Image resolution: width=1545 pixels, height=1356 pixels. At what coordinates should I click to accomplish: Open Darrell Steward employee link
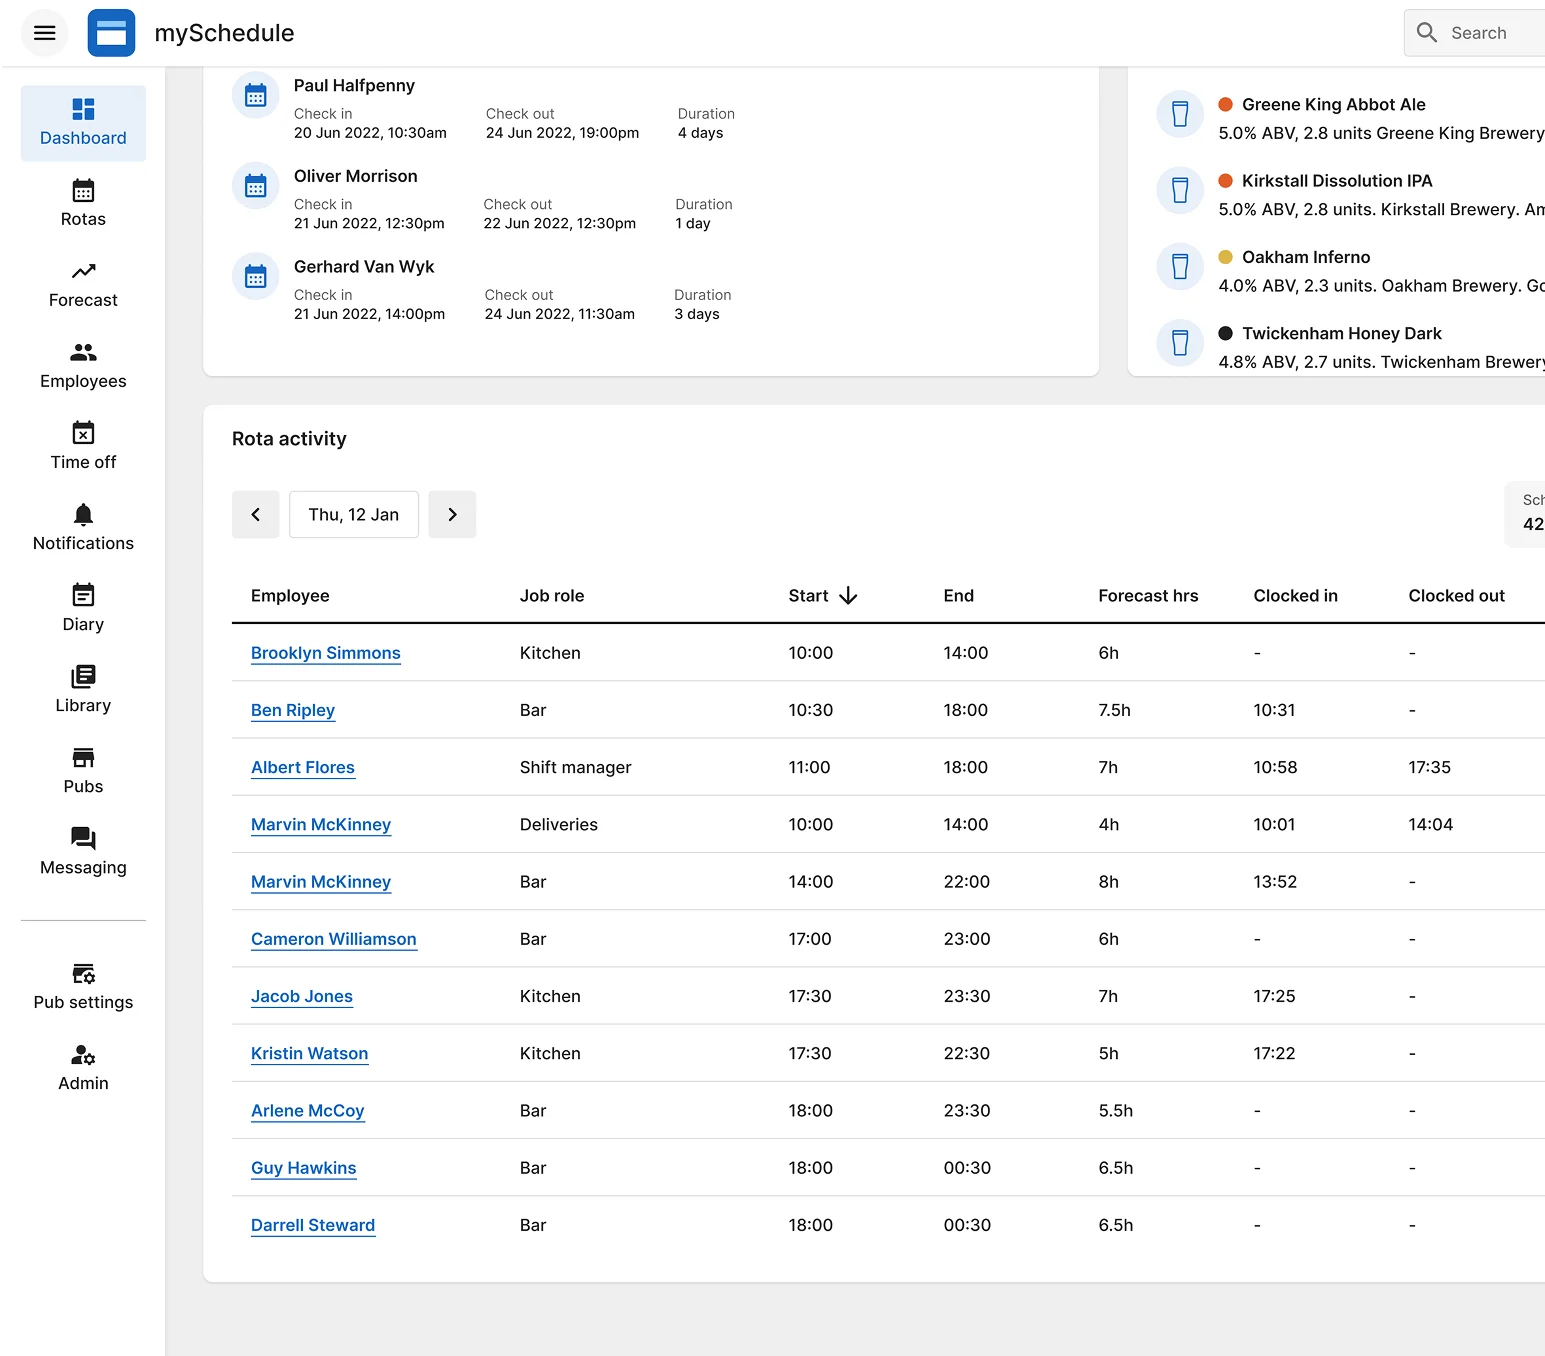pyautogui.click(x=313, y=1225)
